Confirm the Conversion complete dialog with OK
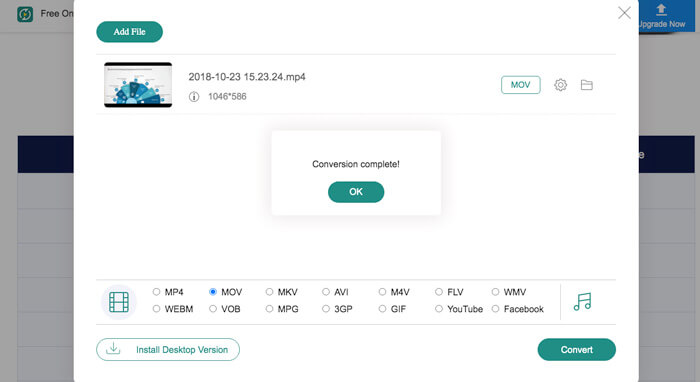The width and height of the screenshot is (700, 382). 356,192
